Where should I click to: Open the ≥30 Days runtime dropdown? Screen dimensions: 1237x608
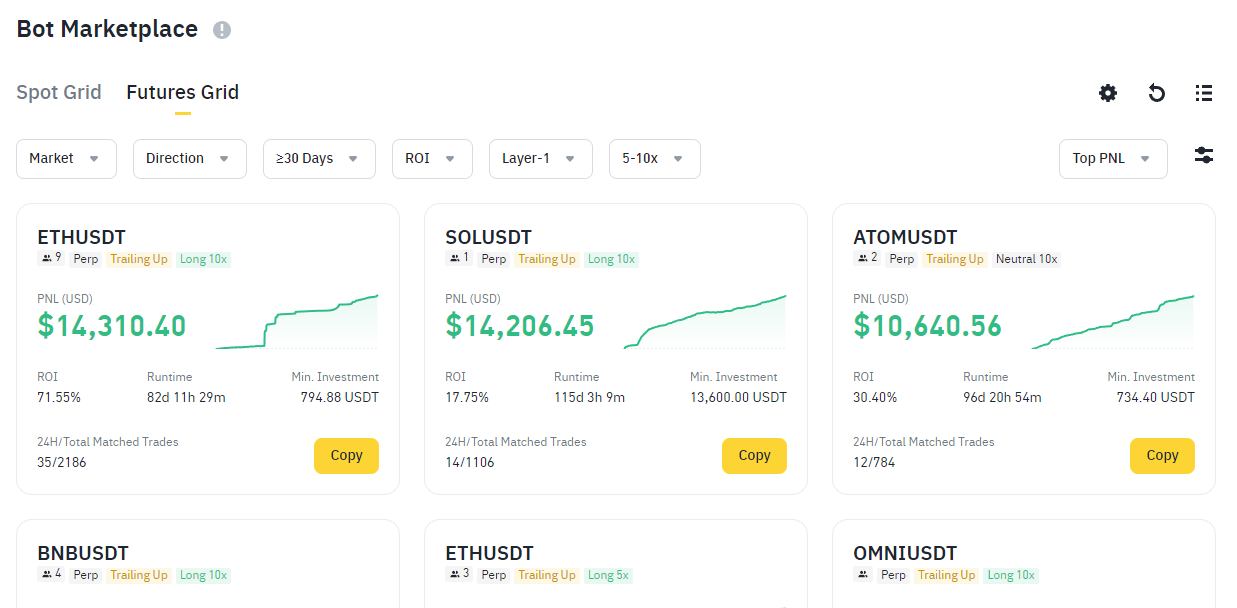(x=319, y=159)
